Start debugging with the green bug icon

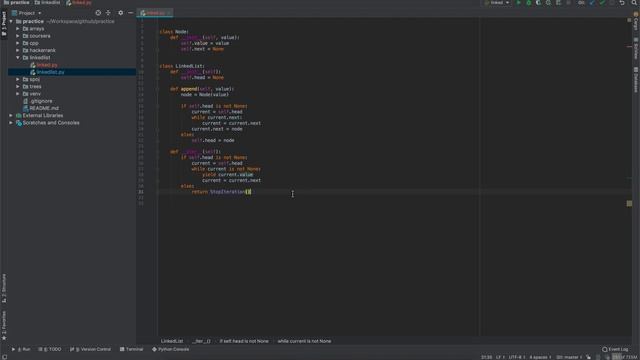529,3
